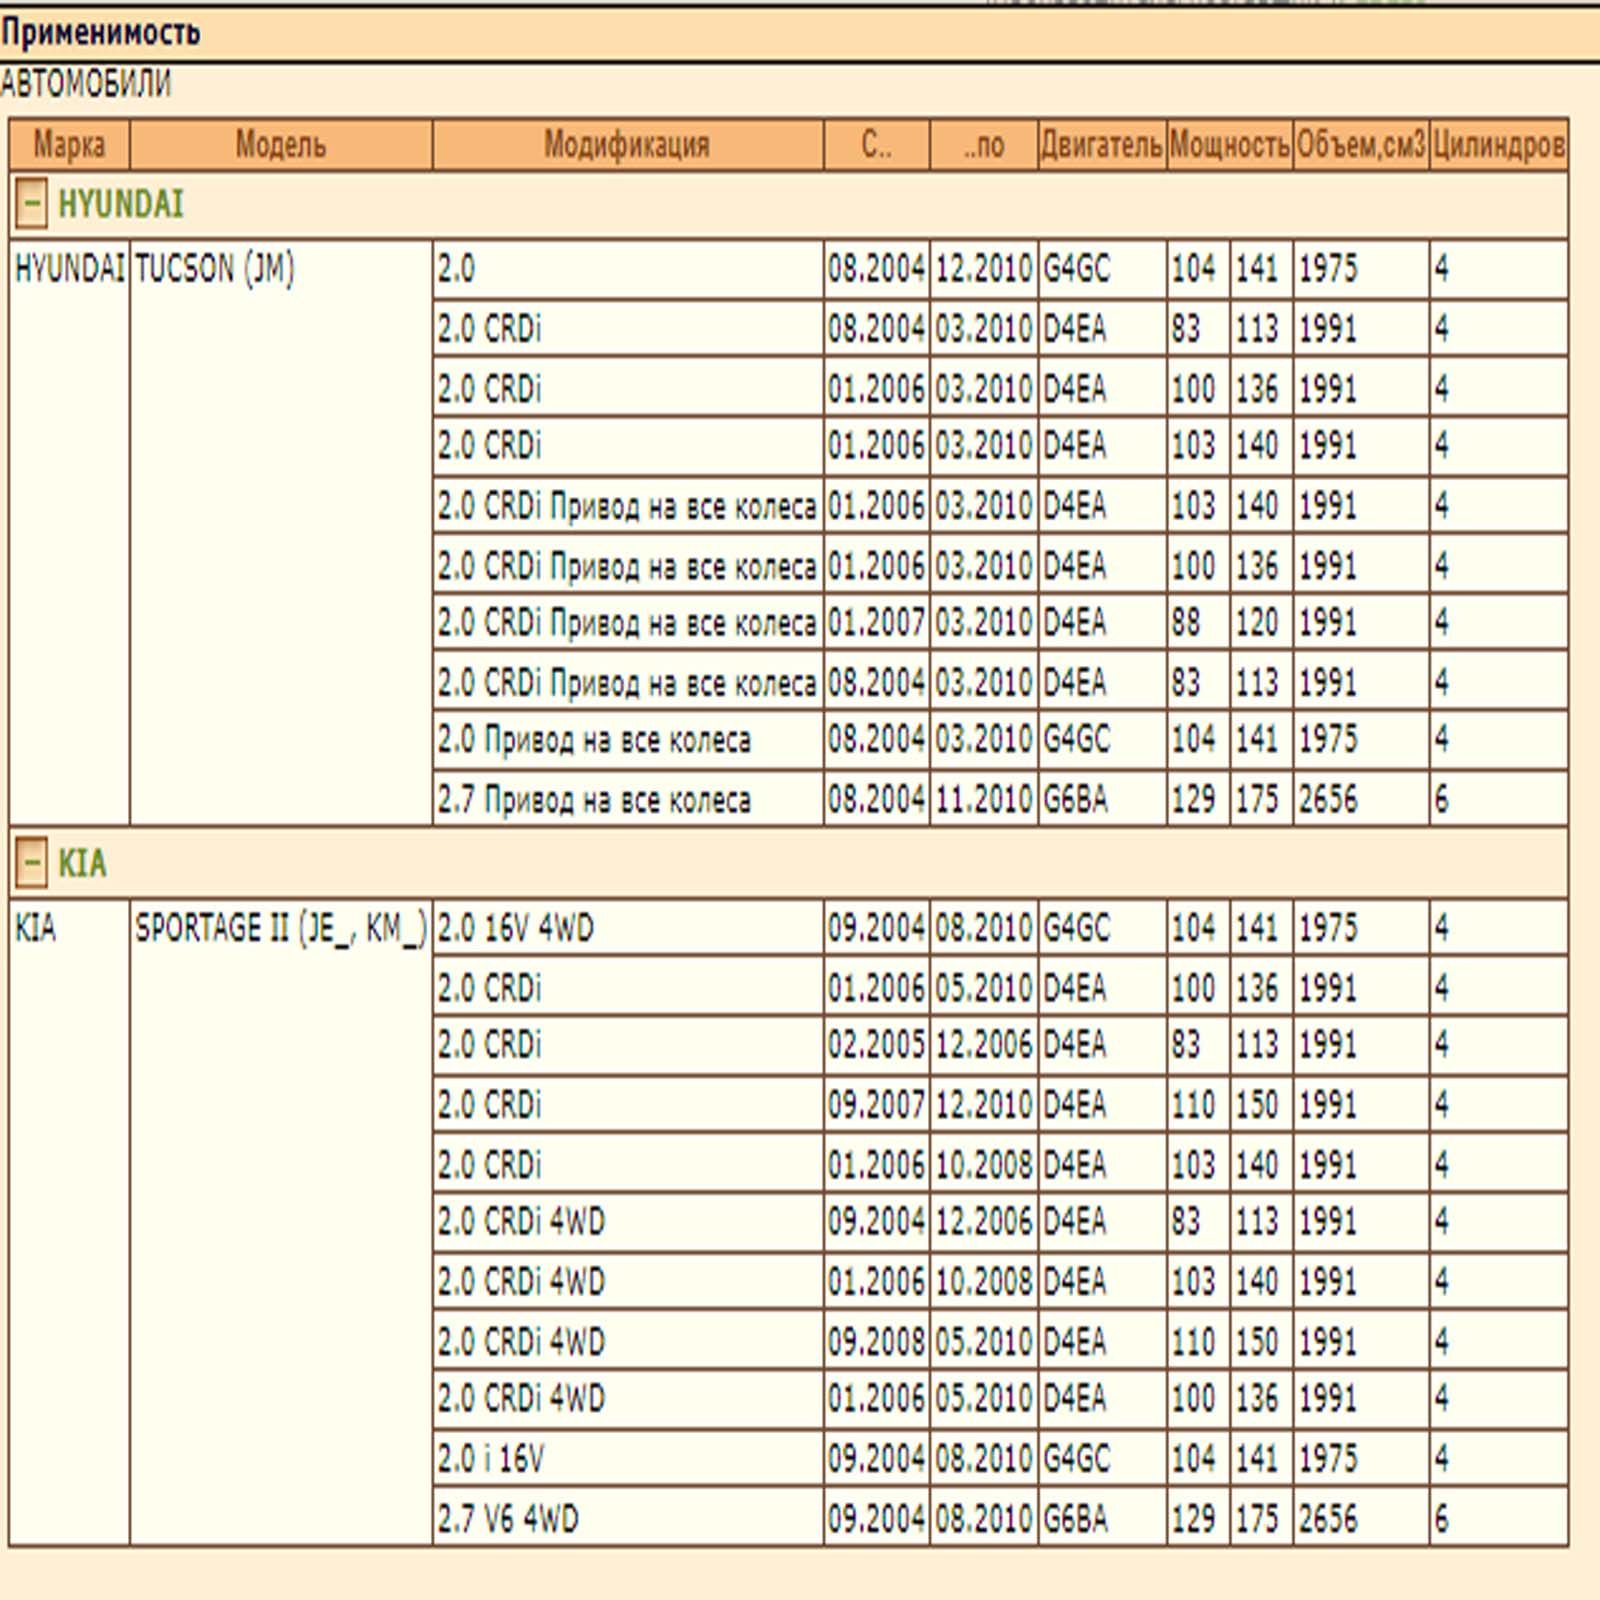Click the Мощность column header

click(1229, 145)
